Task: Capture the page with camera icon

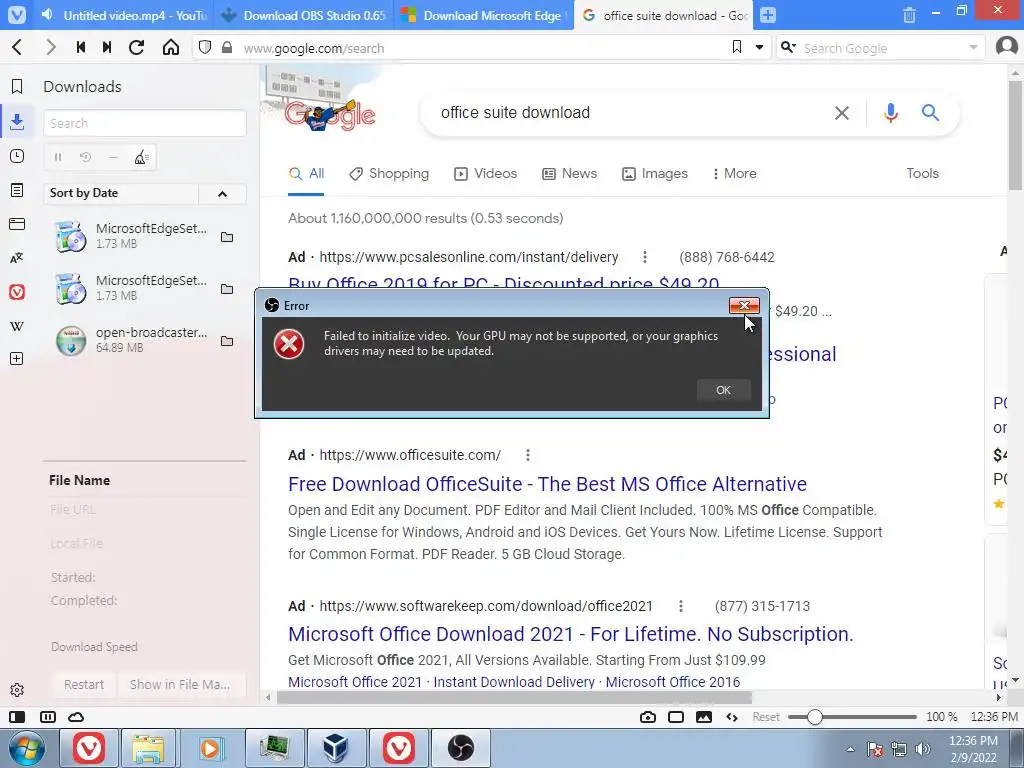Action: click(648, 717)
